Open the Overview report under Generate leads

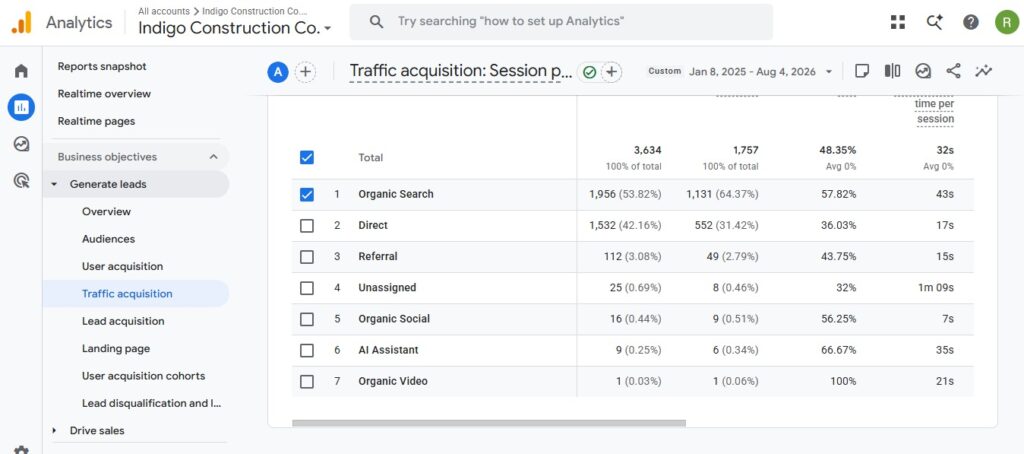[x=106, y=212]
